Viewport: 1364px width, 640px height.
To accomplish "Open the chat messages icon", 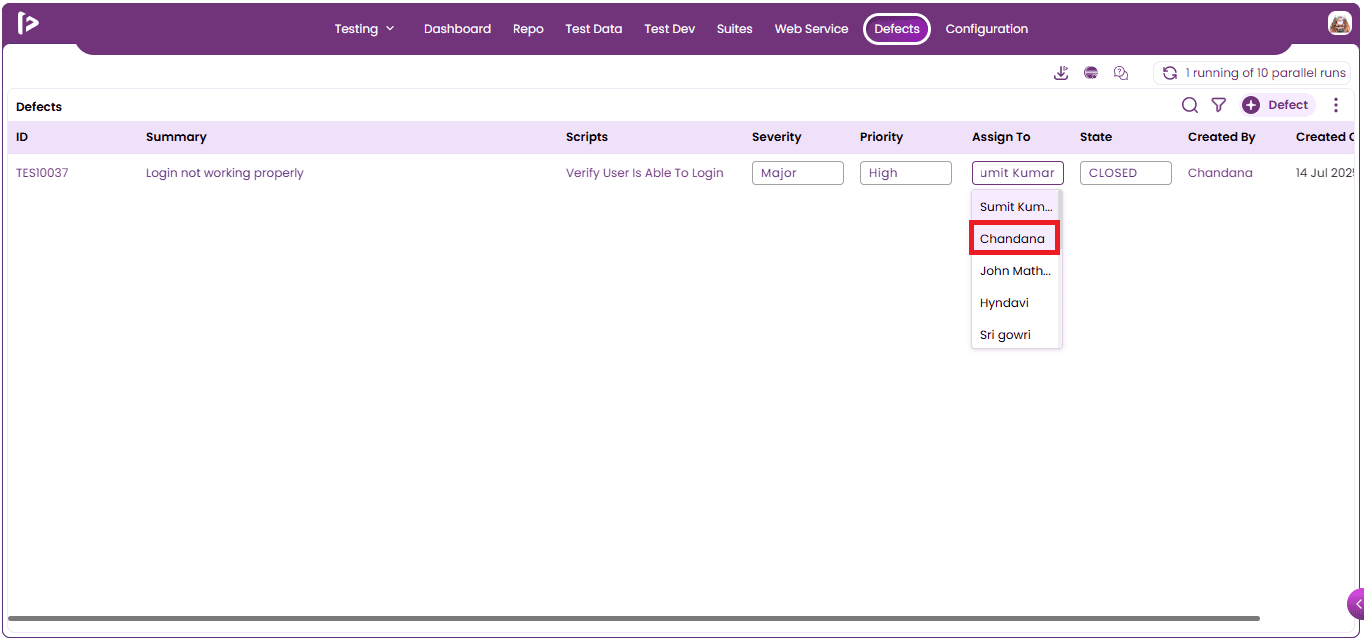I will [1121, 73].
